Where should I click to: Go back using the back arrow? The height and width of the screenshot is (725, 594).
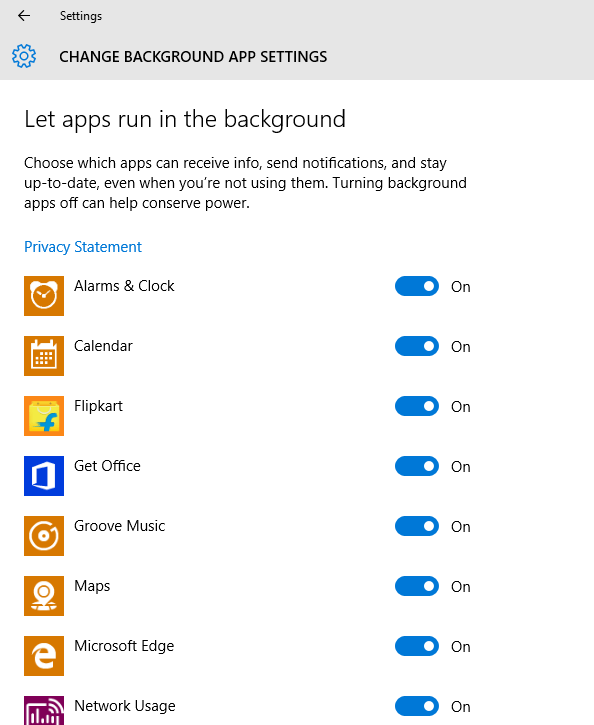pos(24,16)
